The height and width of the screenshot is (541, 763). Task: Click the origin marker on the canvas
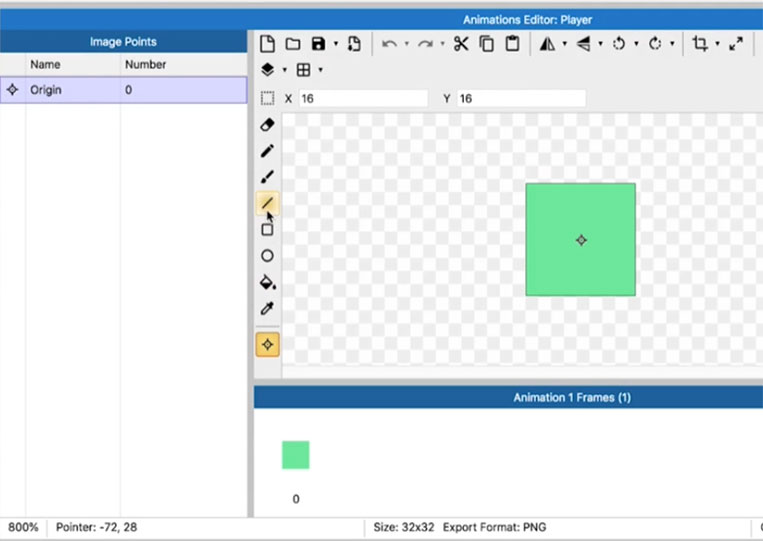[581, 240]
